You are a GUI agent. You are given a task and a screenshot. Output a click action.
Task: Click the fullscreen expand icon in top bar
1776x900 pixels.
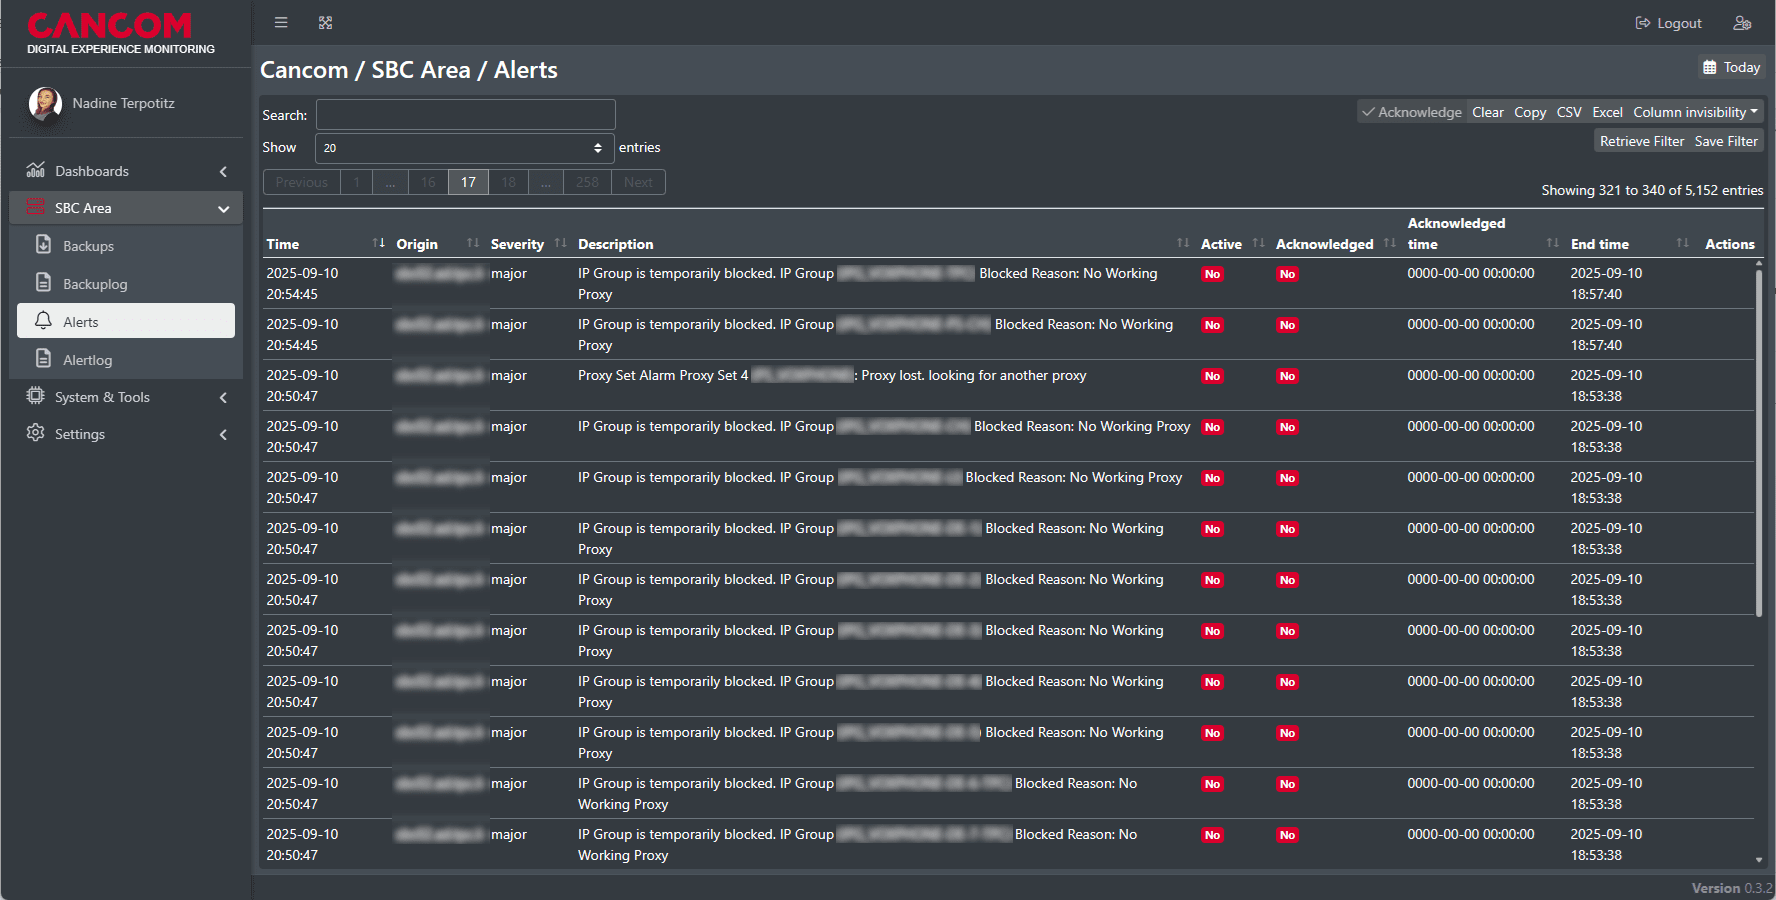tap(325, 22)
